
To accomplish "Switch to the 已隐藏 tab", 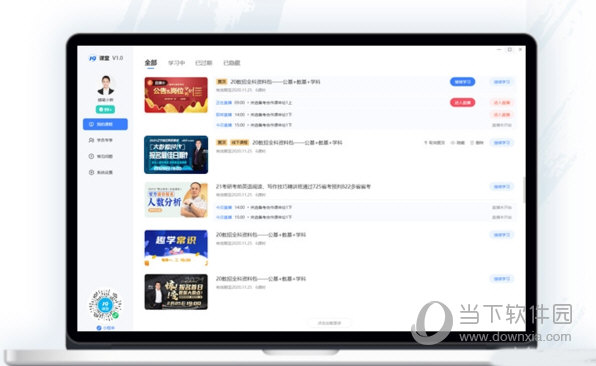I will (231, 63).
